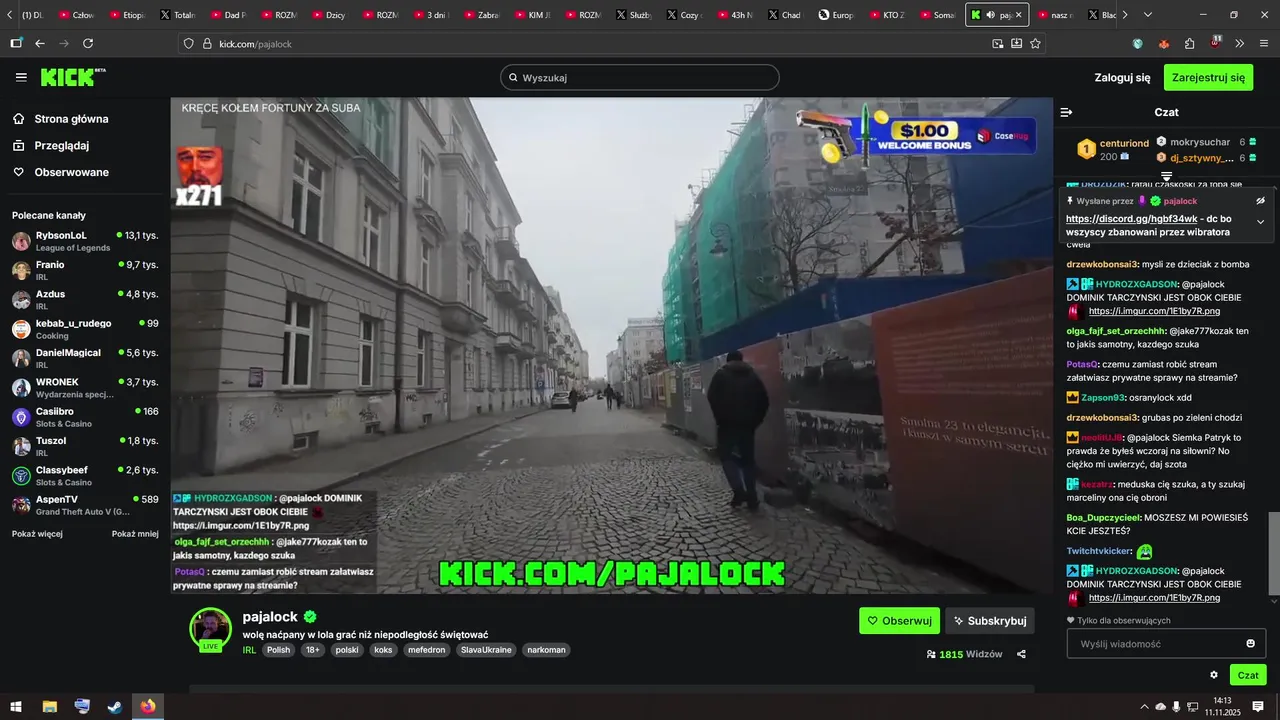Focus the Wyślij wiadomość chat input
The image size is (1280, 720).
(x=1166, y=643)
